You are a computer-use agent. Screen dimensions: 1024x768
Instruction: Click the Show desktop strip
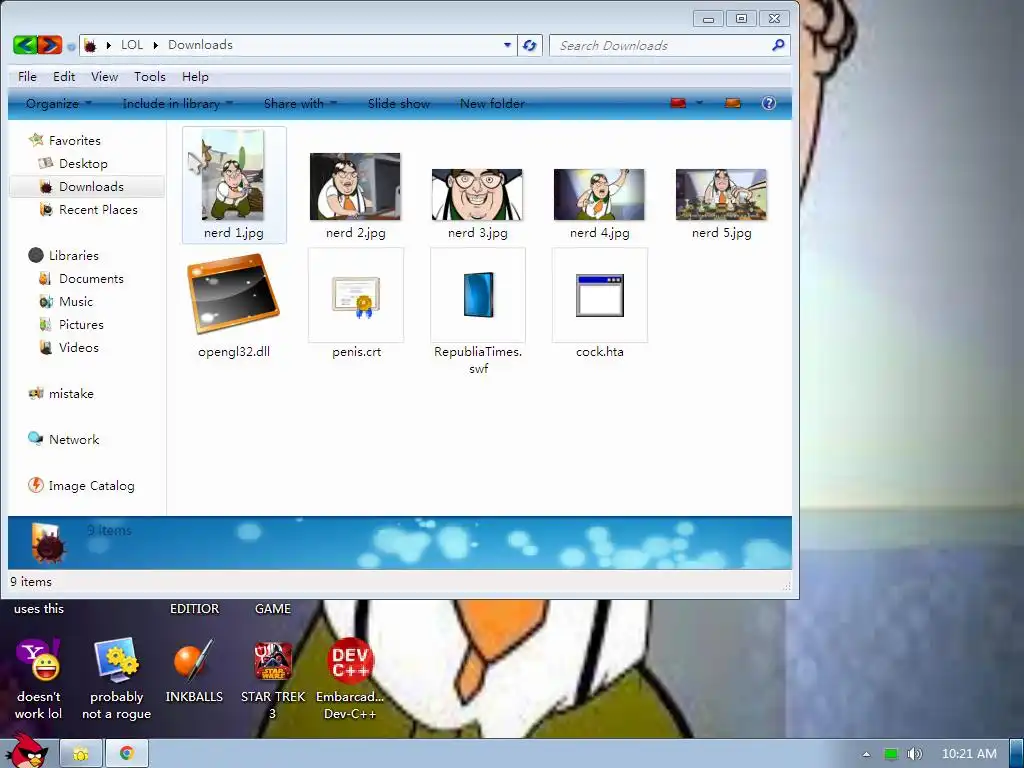[1017, 754]
